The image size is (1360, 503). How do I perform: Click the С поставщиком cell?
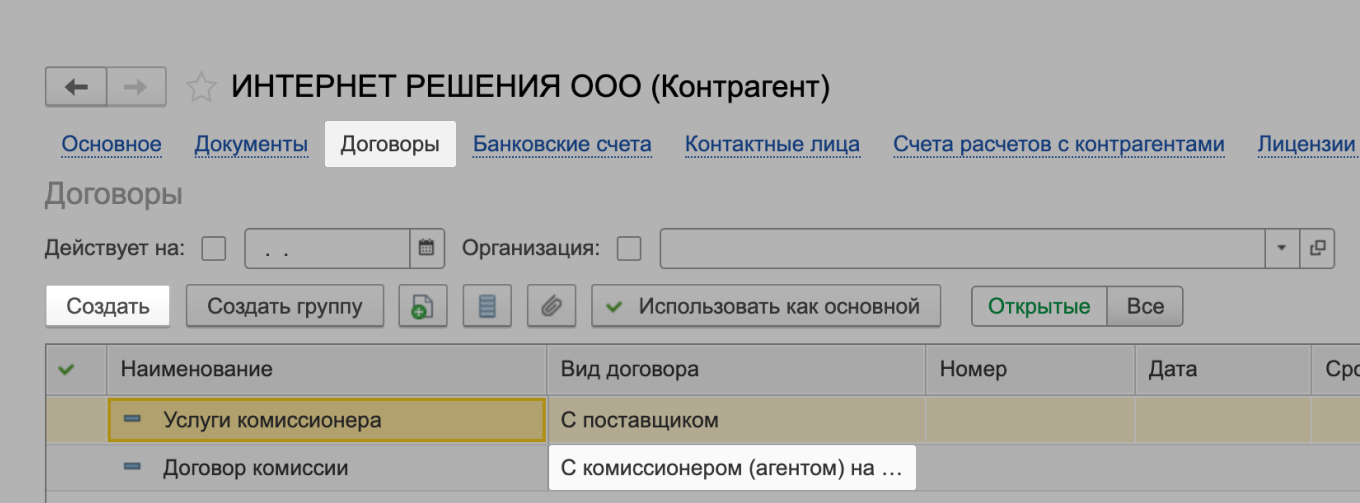pyautogui.click(x=736, y=420)
